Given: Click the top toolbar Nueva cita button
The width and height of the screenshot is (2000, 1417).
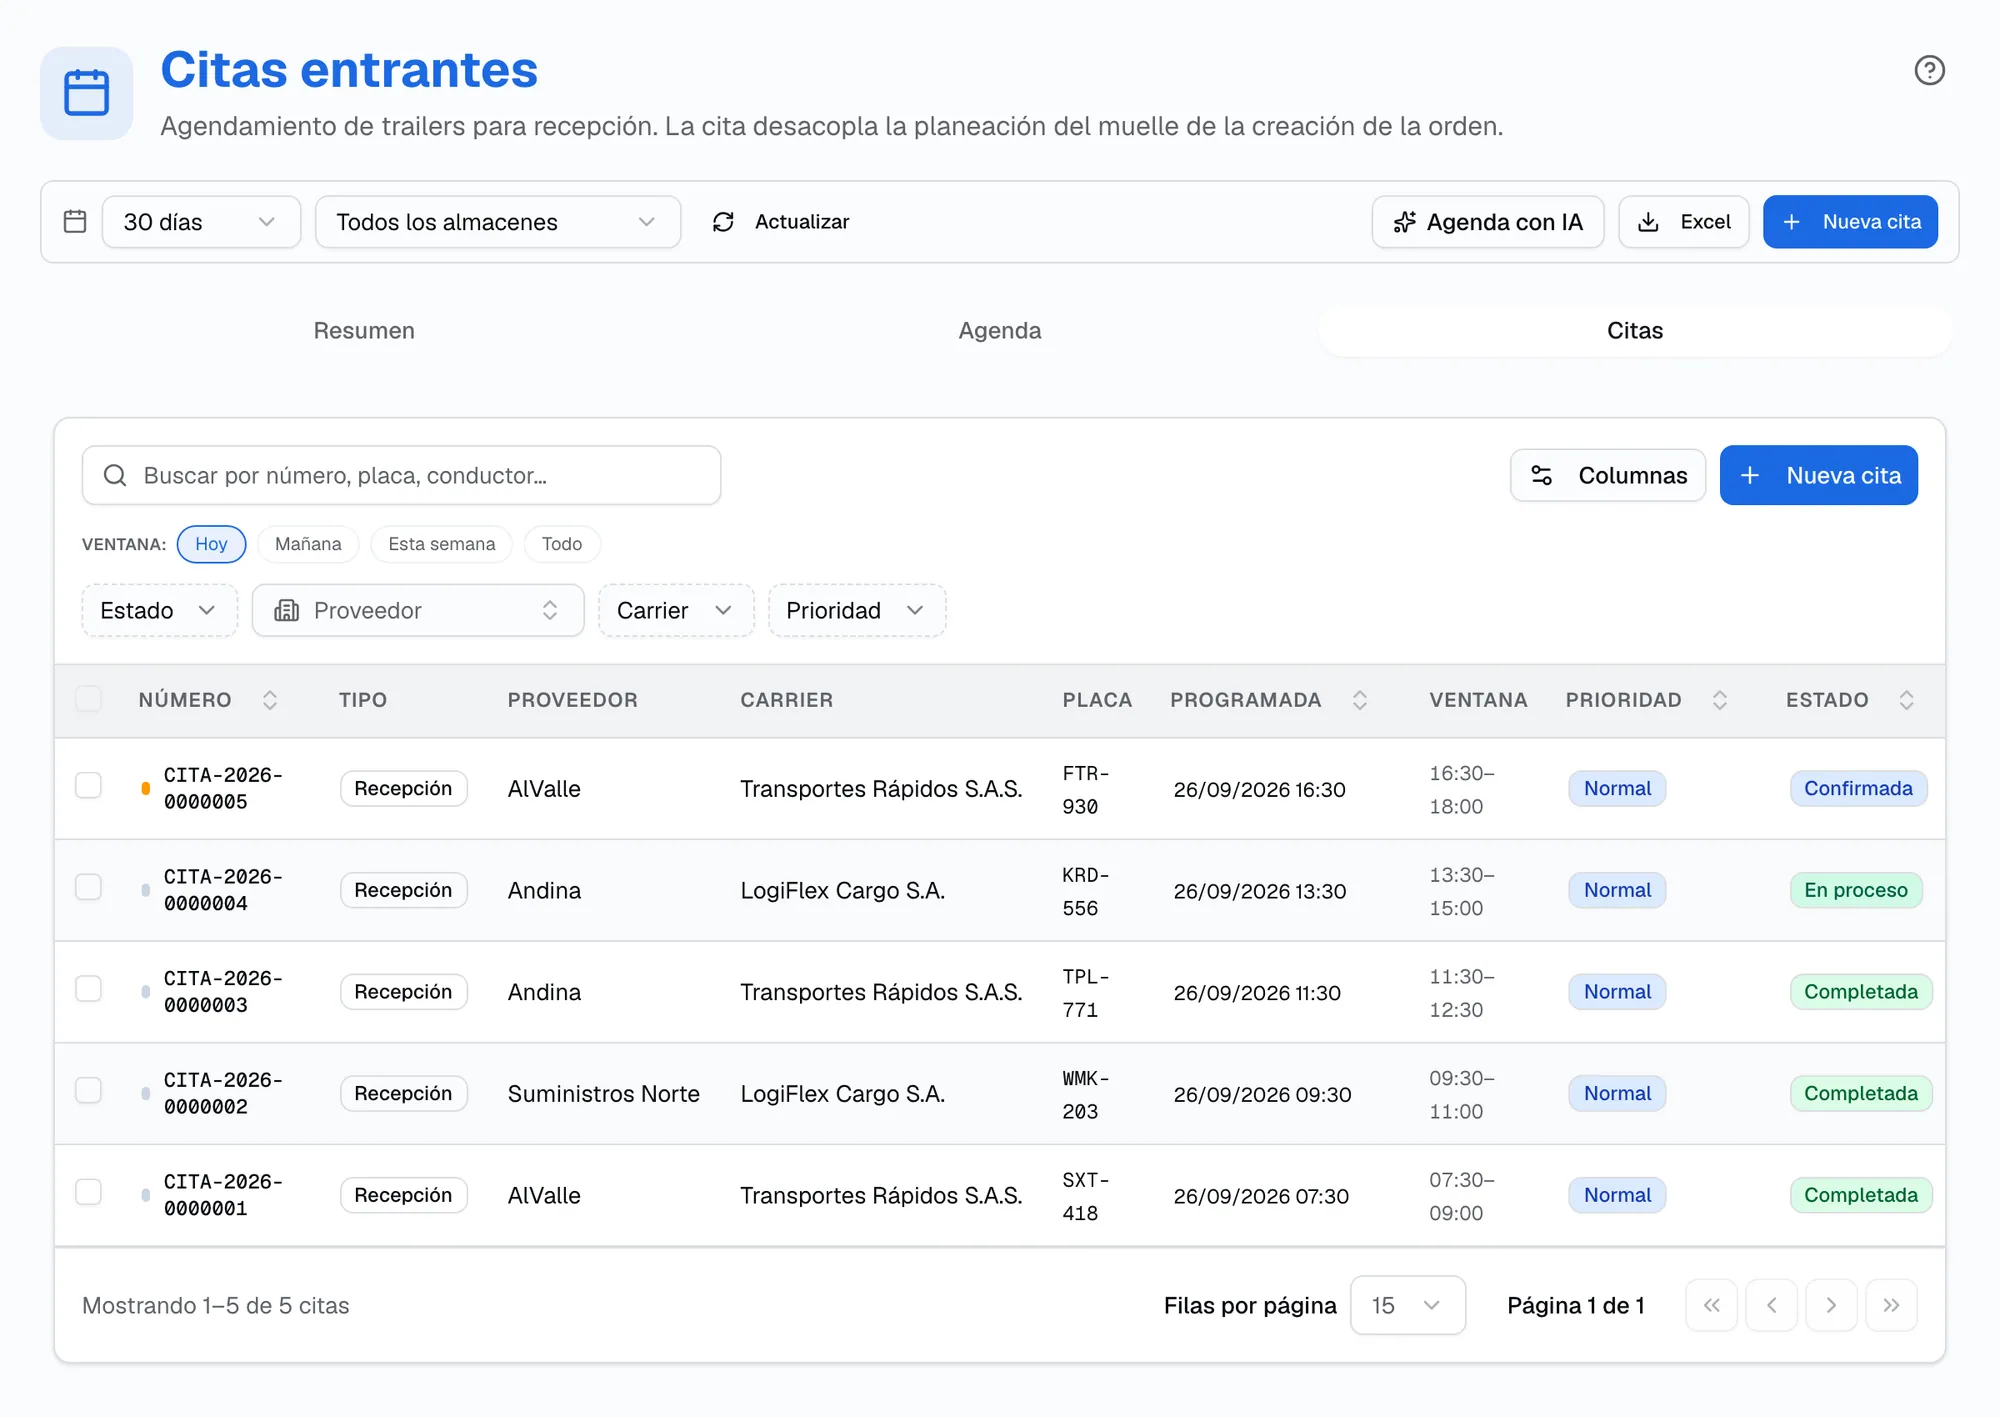Looking at the screenshot, I should [1851, 222].
